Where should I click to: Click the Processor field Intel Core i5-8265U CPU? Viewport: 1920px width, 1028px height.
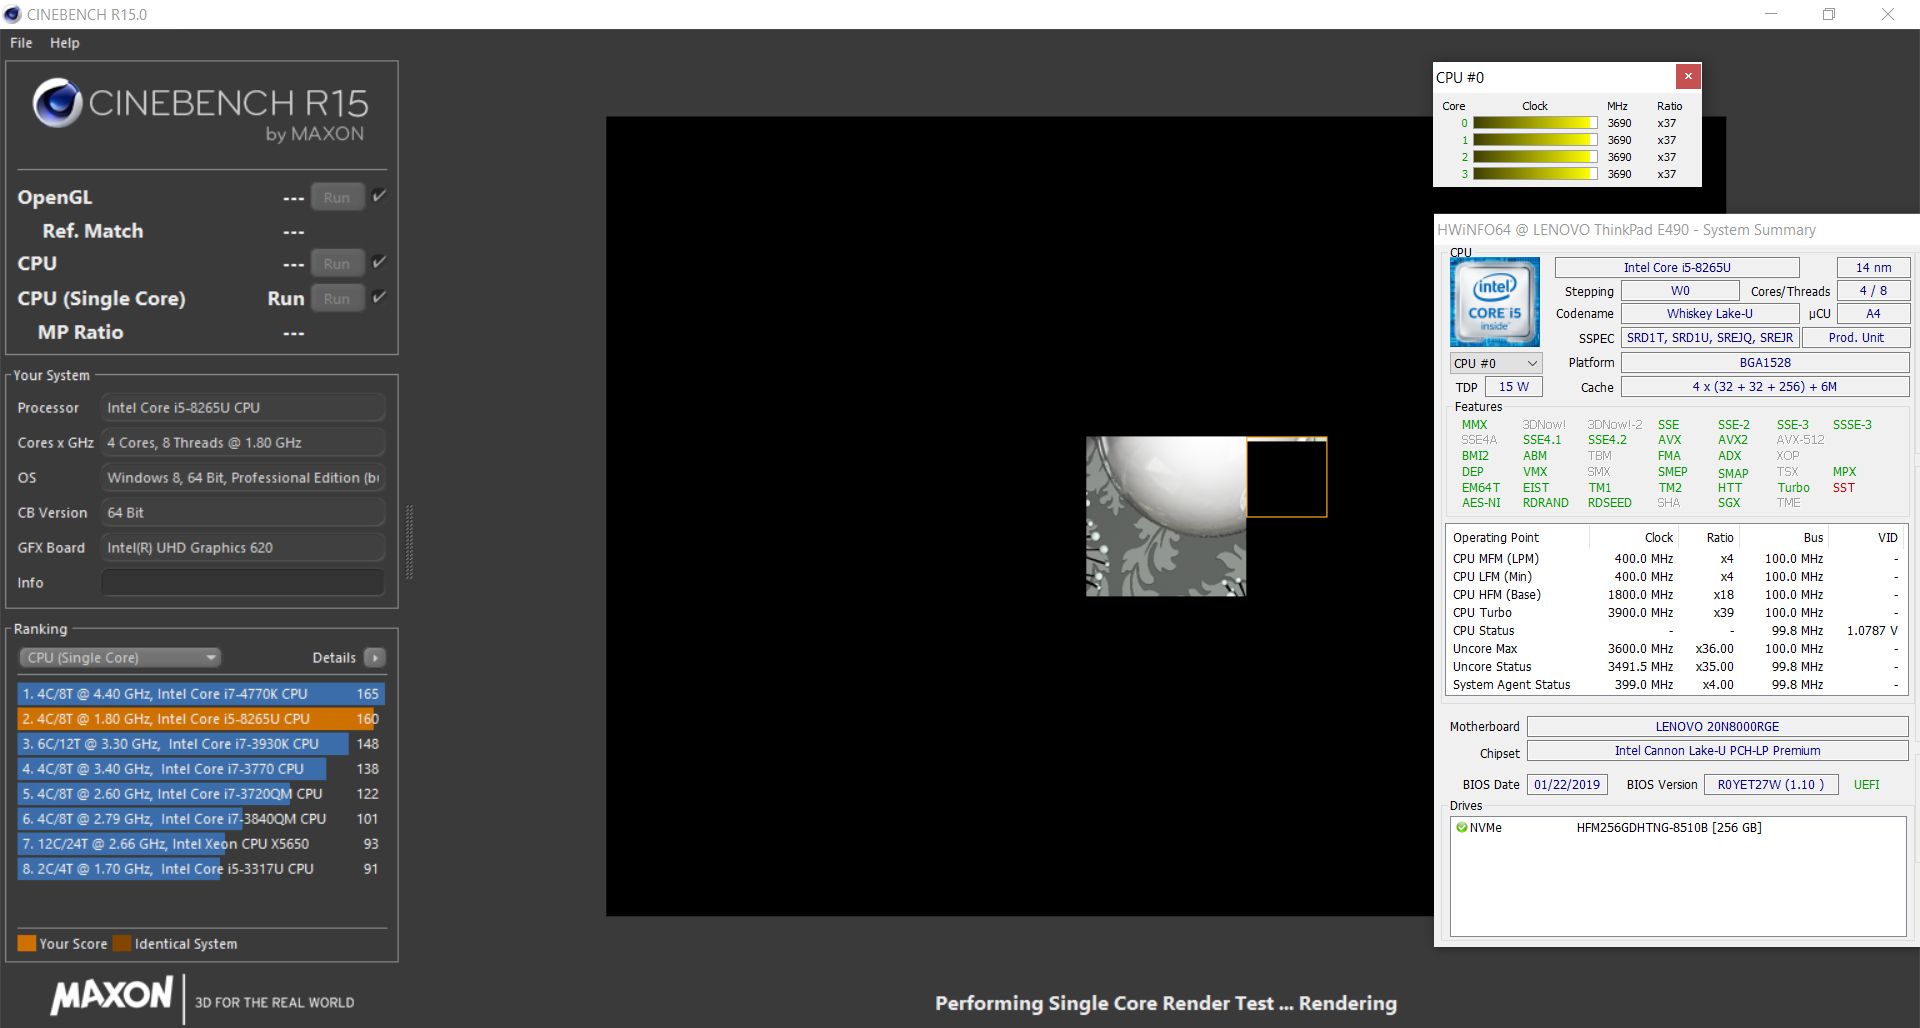pos(243,408)
